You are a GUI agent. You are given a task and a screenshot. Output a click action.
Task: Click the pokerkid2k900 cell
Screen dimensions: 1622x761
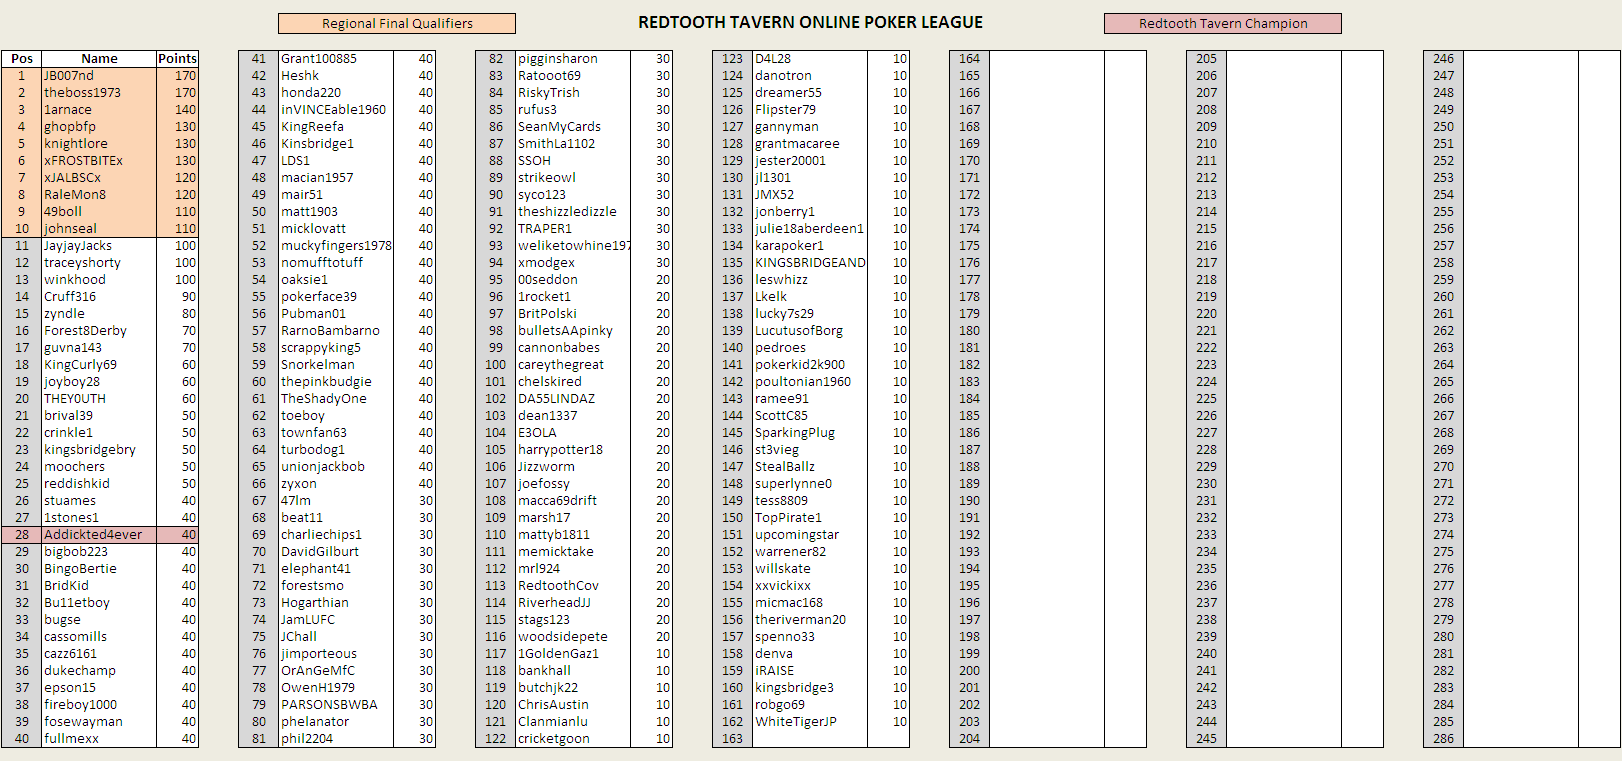[810, 365]
